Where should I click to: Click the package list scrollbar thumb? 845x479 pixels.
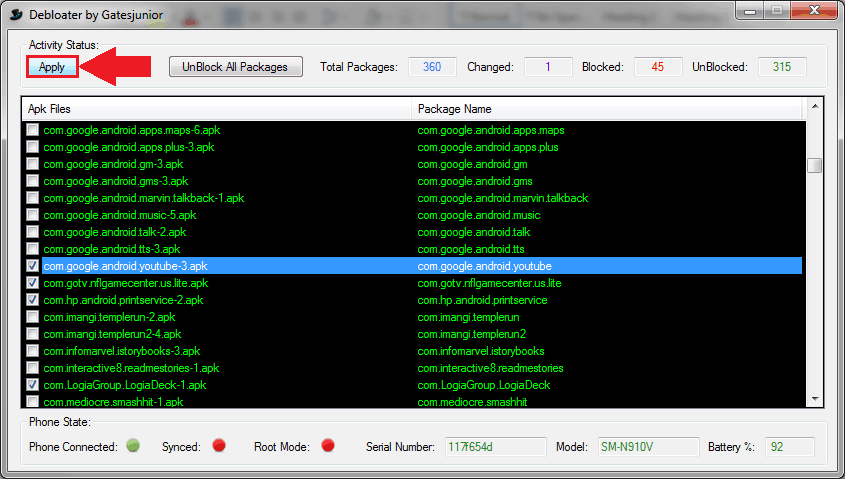tap(814, 166)
